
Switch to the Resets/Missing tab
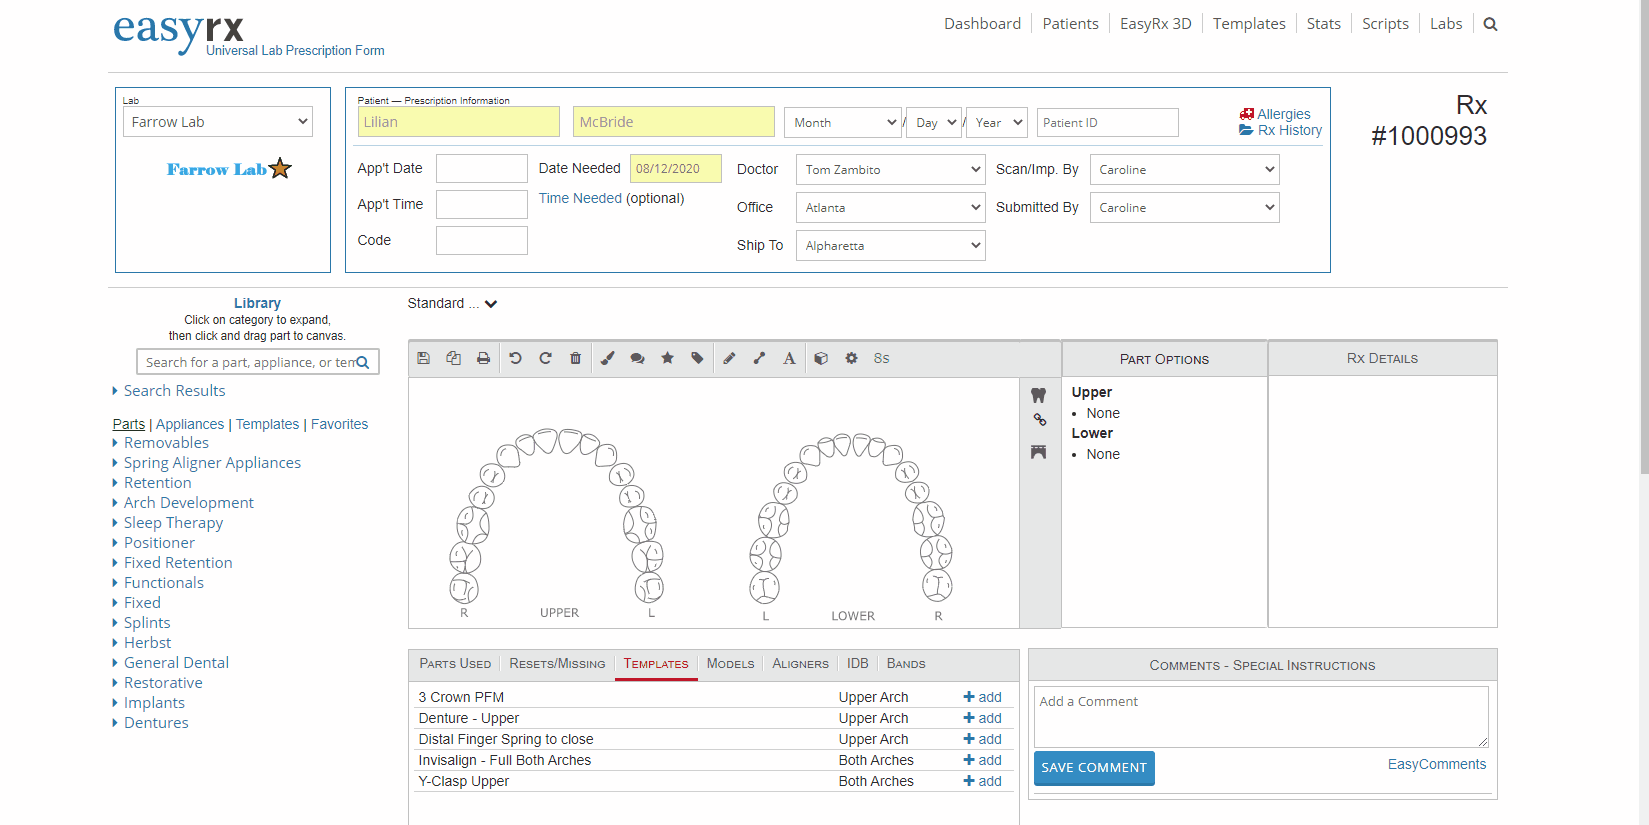pyautogui.click(x=557, y=663)
